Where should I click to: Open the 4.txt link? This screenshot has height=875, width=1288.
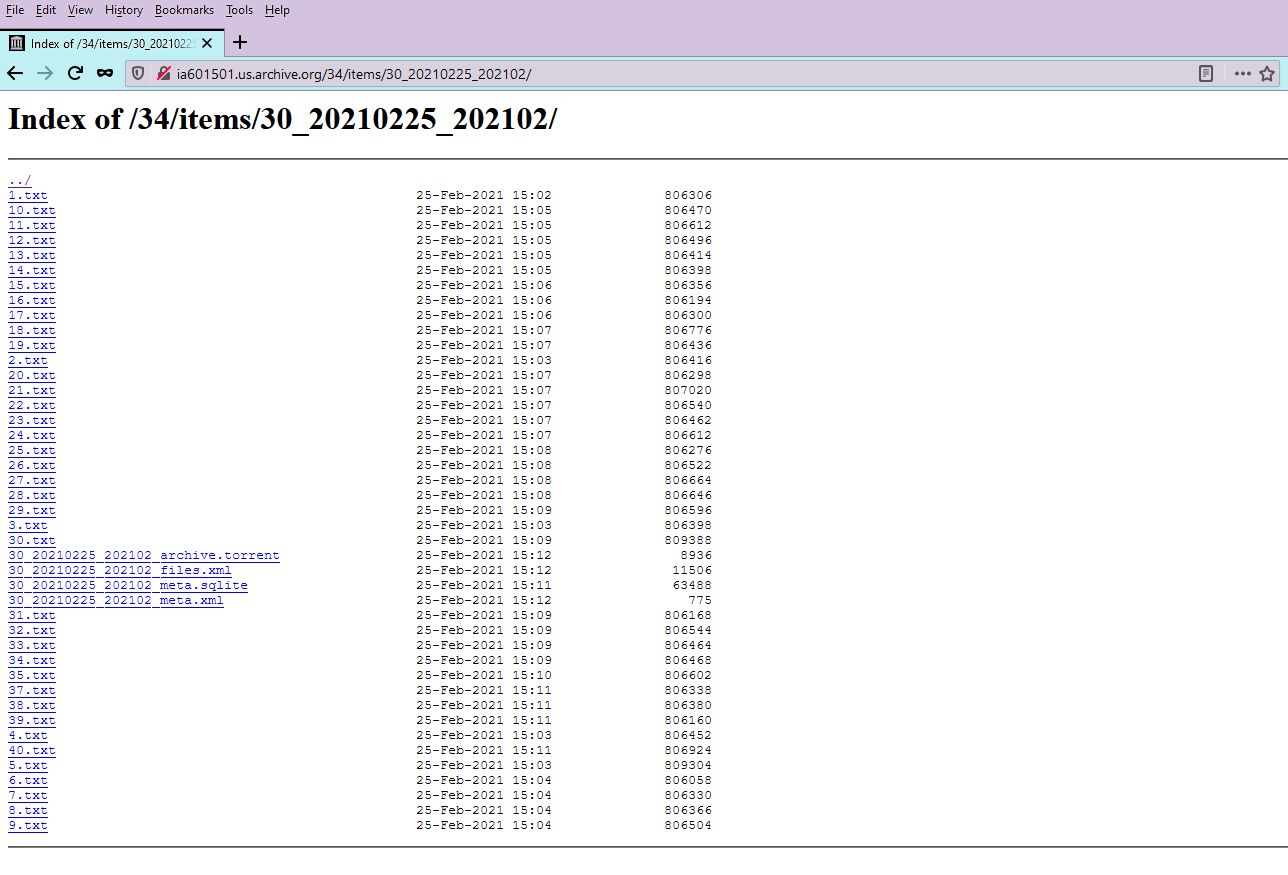coord(28,735)
